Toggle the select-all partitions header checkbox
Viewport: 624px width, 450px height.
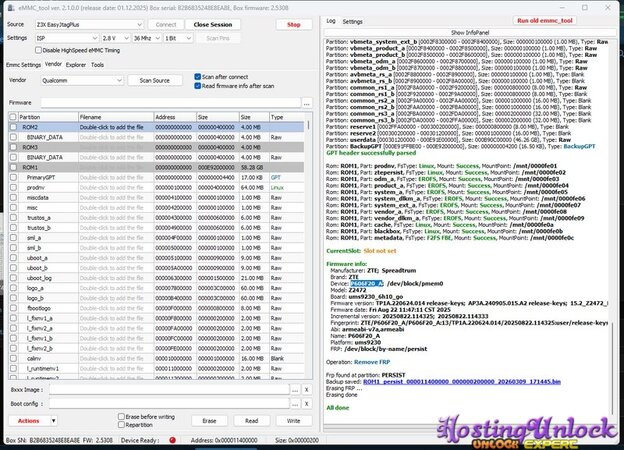click(12, 117)
